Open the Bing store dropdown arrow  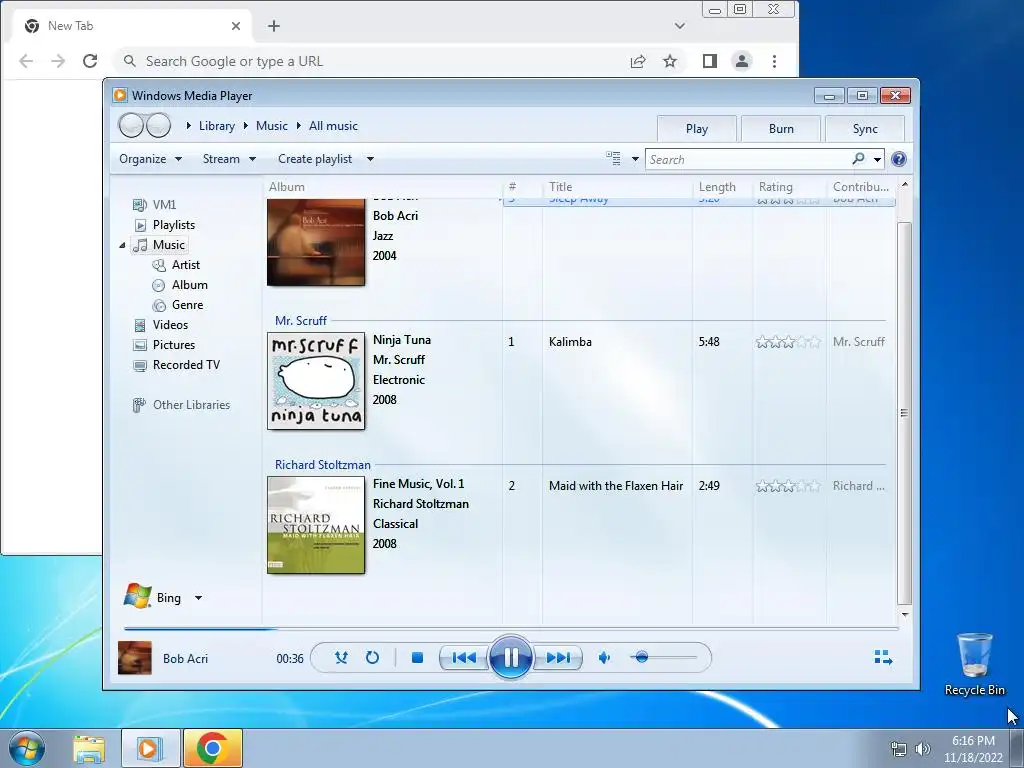[199, 598]
